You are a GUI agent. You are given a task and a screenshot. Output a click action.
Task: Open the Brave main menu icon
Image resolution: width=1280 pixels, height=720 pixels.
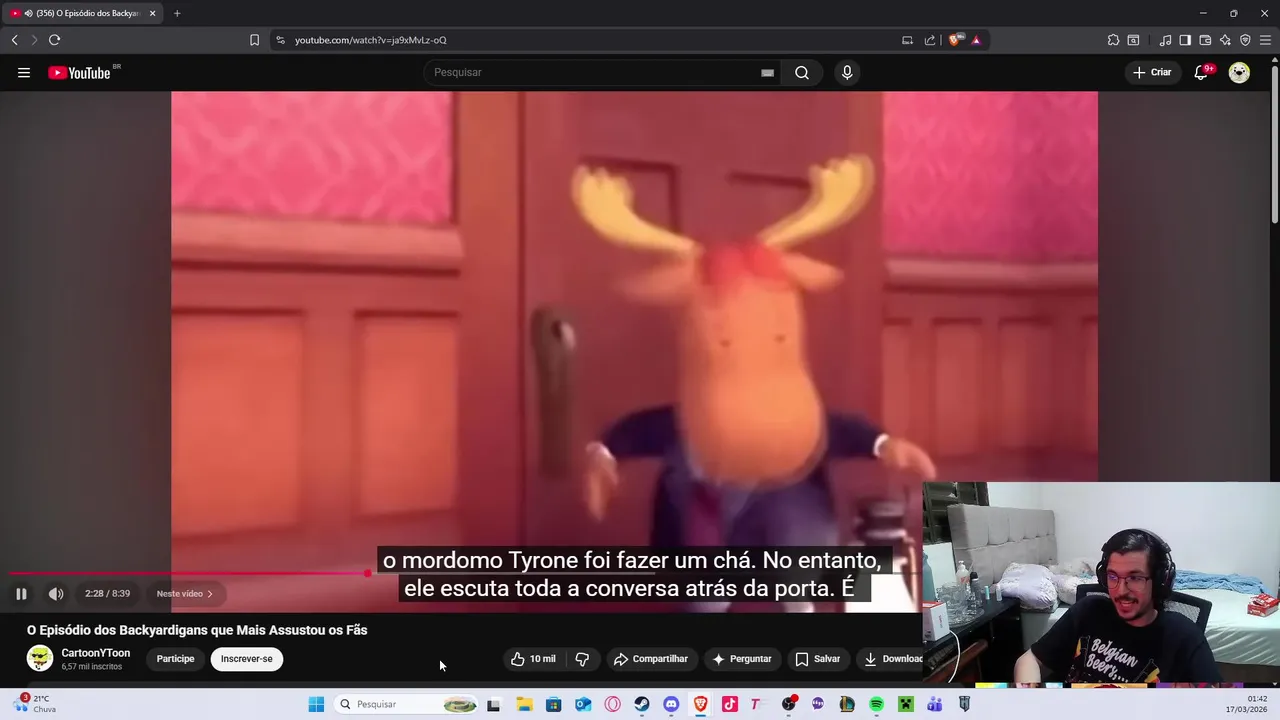1265,40
